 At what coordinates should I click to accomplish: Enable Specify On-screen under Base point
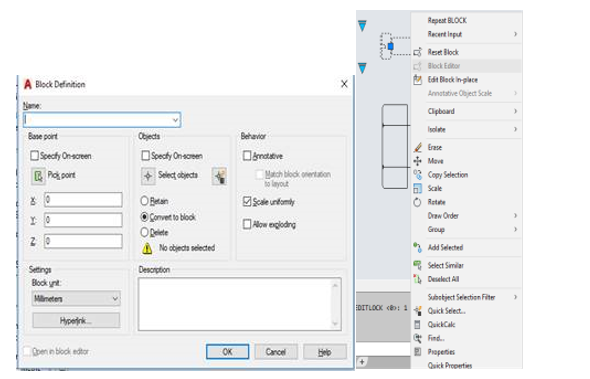pyautogui.click(x=35, y=155)
